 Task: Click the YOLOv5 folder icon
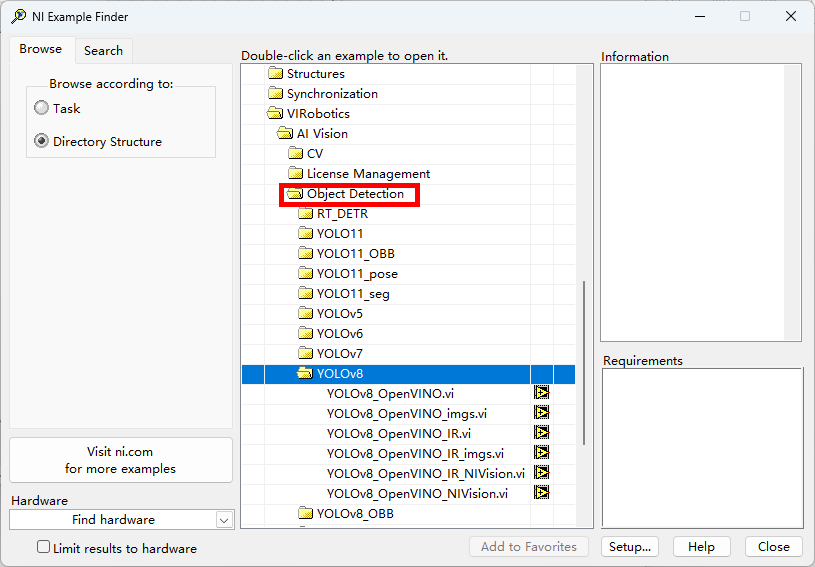point(305,314)
